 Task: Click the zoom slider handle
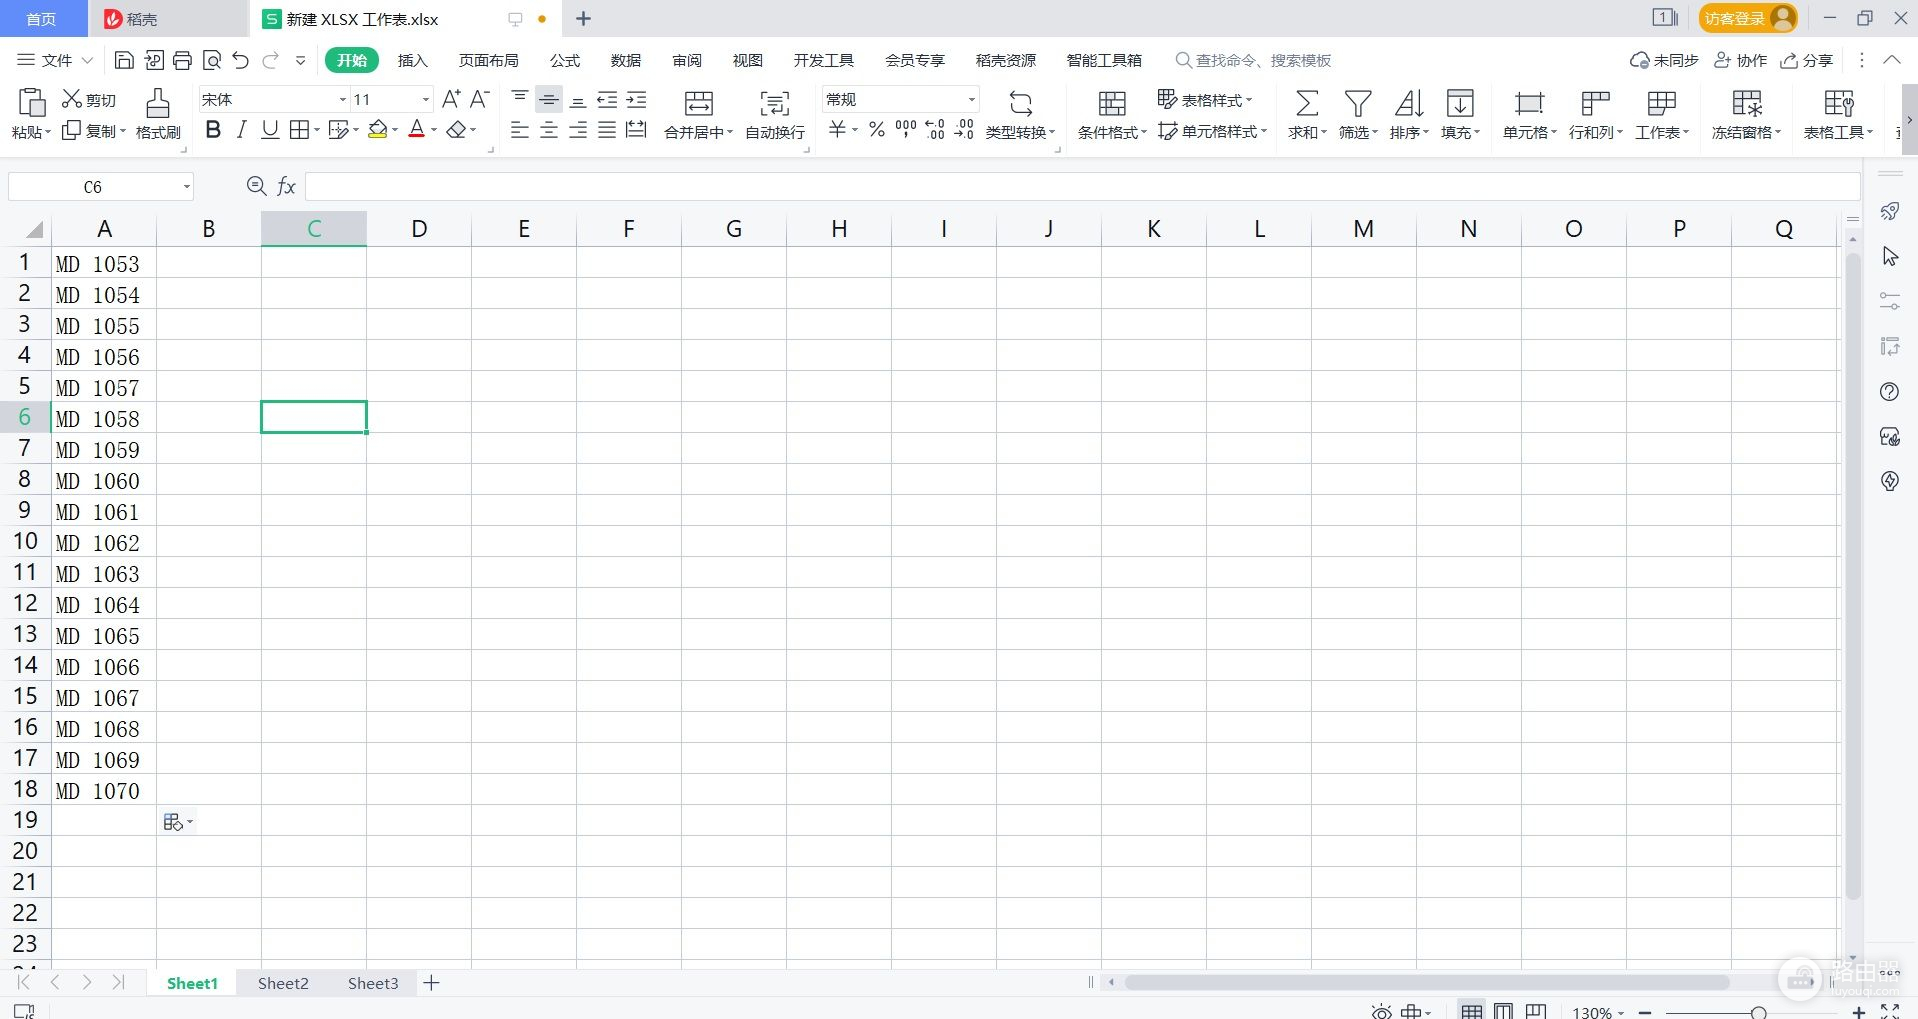coord(1758,1013)
